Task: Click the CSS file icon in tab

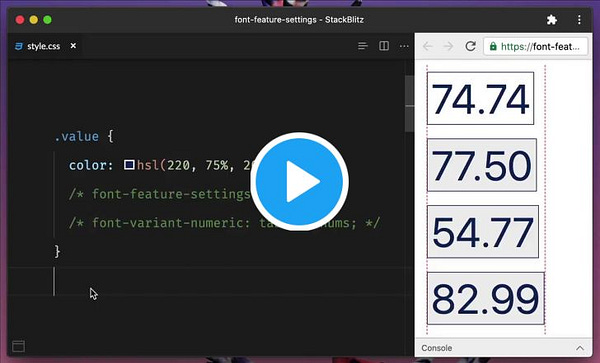Action: tap(18, 46)
